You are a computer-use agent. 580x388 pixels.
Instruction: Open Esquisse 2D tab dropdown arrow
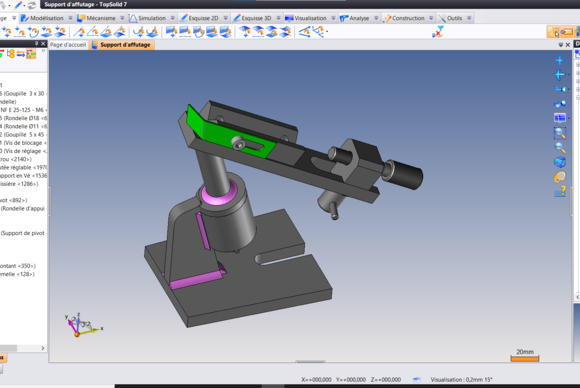tap(226, 18)
